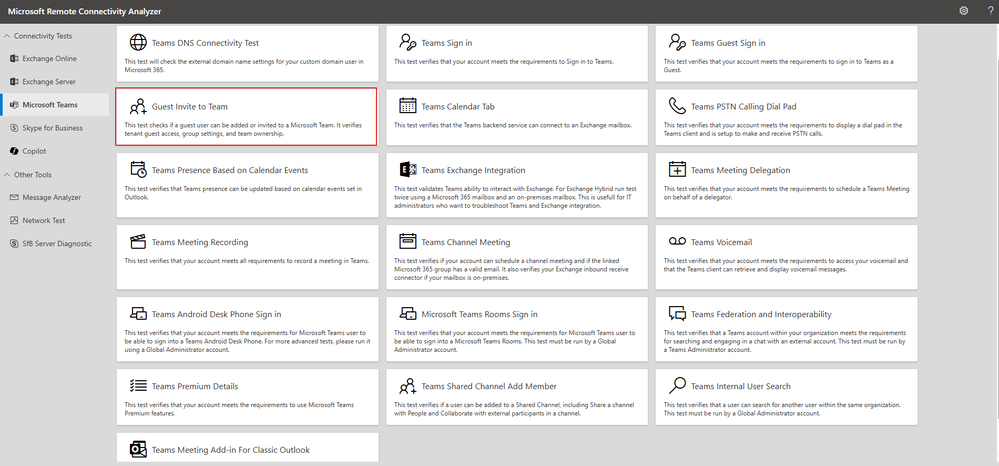
Task: Click the Network Test sidebar icon
Action: [x=14, y=221]
